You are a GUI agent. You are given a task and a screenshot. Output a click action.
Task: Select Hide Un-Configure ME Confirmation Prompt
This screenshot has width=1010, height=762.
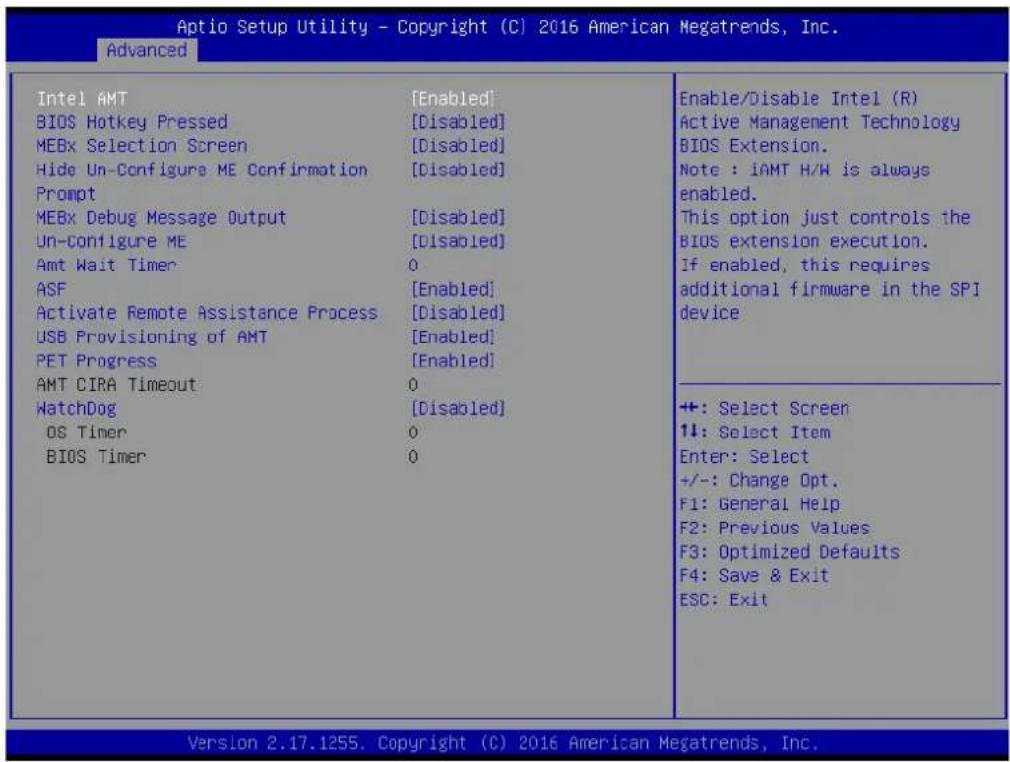click(202, 182)
